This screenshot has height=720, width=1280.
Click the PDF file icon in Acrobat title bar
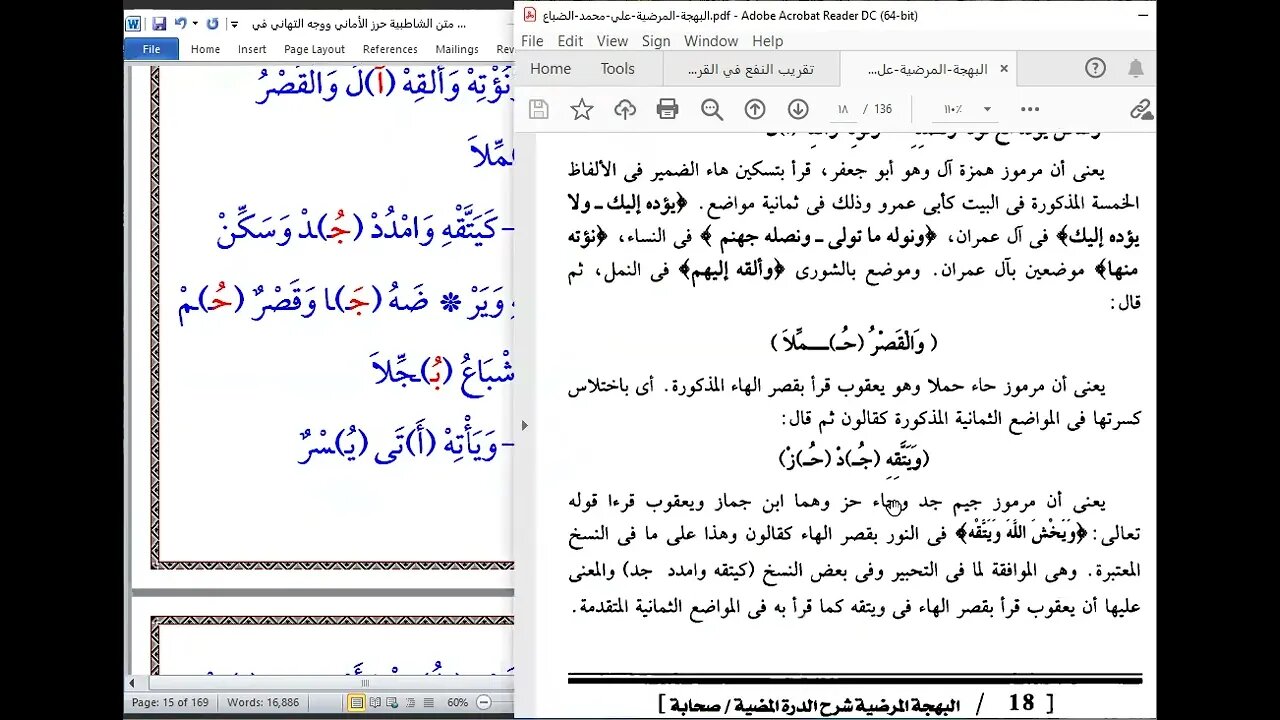(x=530, y=15)
